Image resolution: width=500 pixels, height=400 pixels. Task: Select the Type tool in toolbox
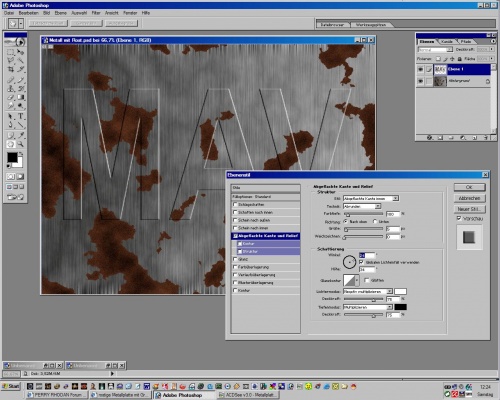(21, 116)
